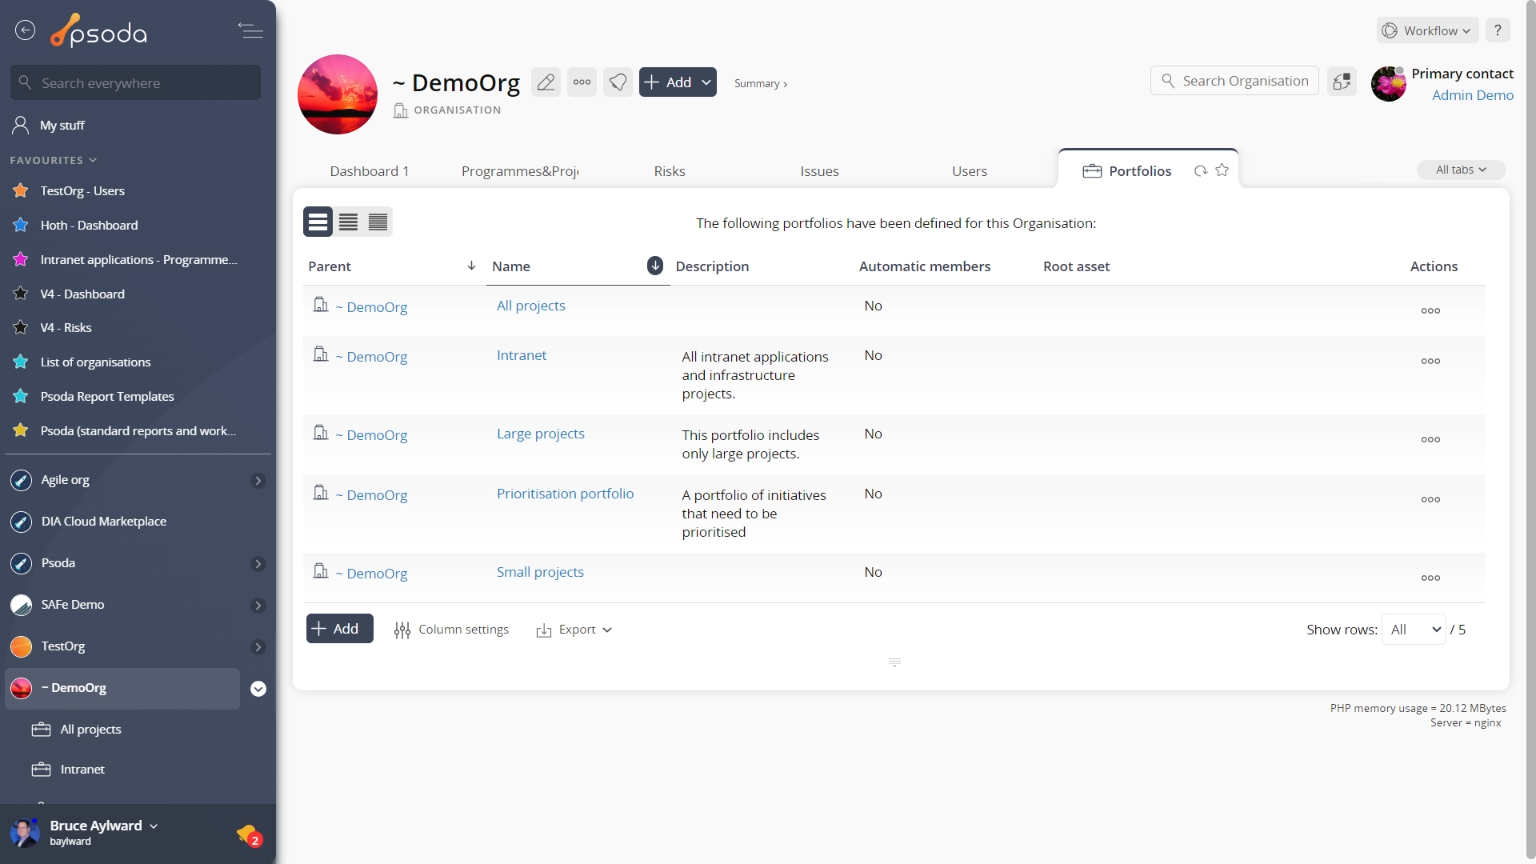Click the Add button below the table

pos(340,629)
